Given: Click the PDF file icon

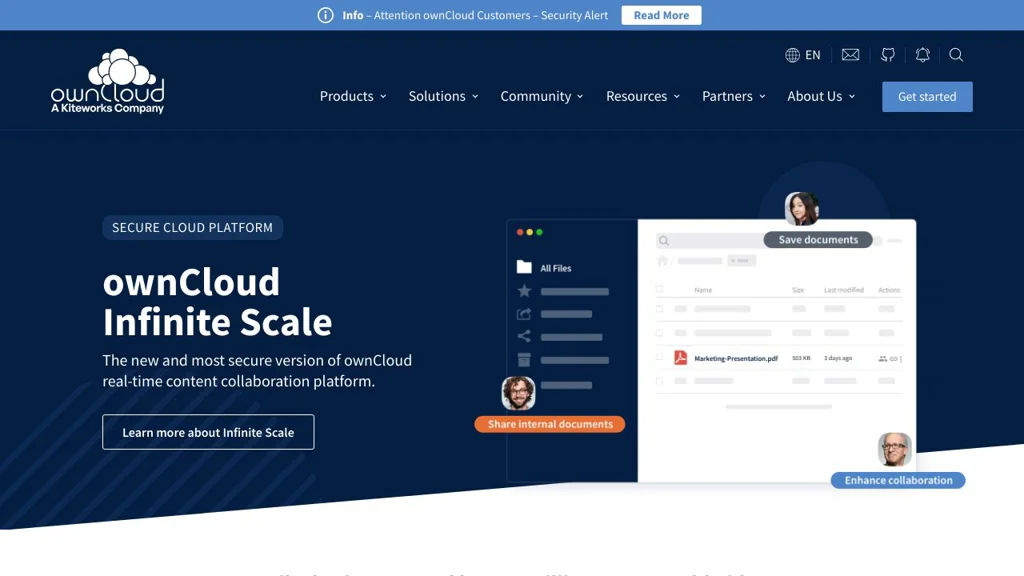Looking at the screenshot, I should [680, 357].
